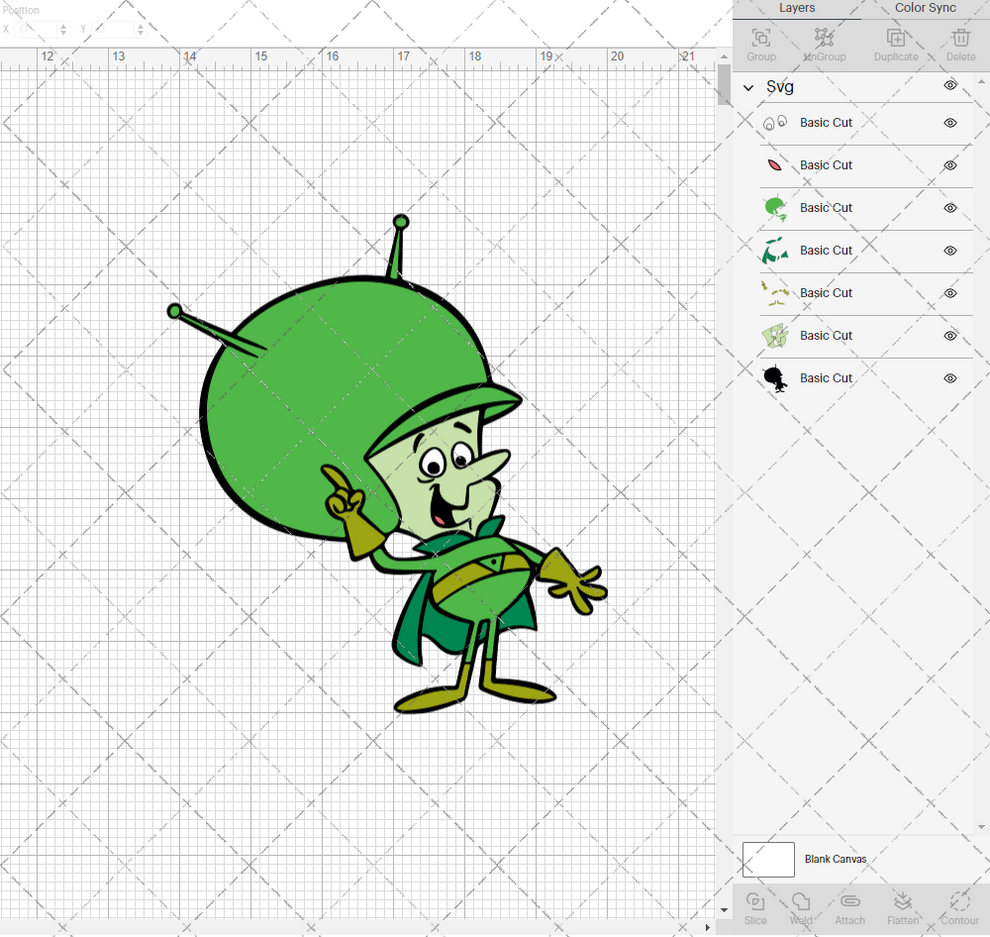The image size is (990, 937).
Task: Switch to the Color Sync tab
Action: point(924,8)
